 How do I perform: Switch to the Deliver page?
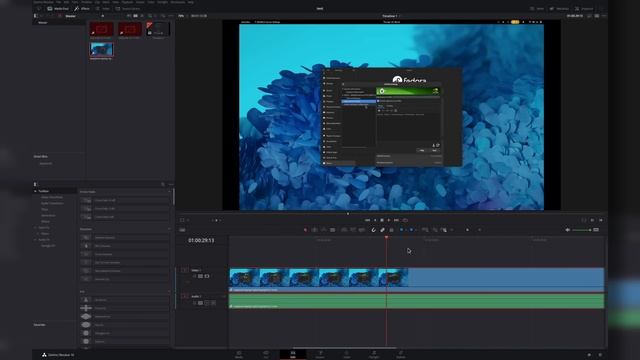[x=401, y=354]
